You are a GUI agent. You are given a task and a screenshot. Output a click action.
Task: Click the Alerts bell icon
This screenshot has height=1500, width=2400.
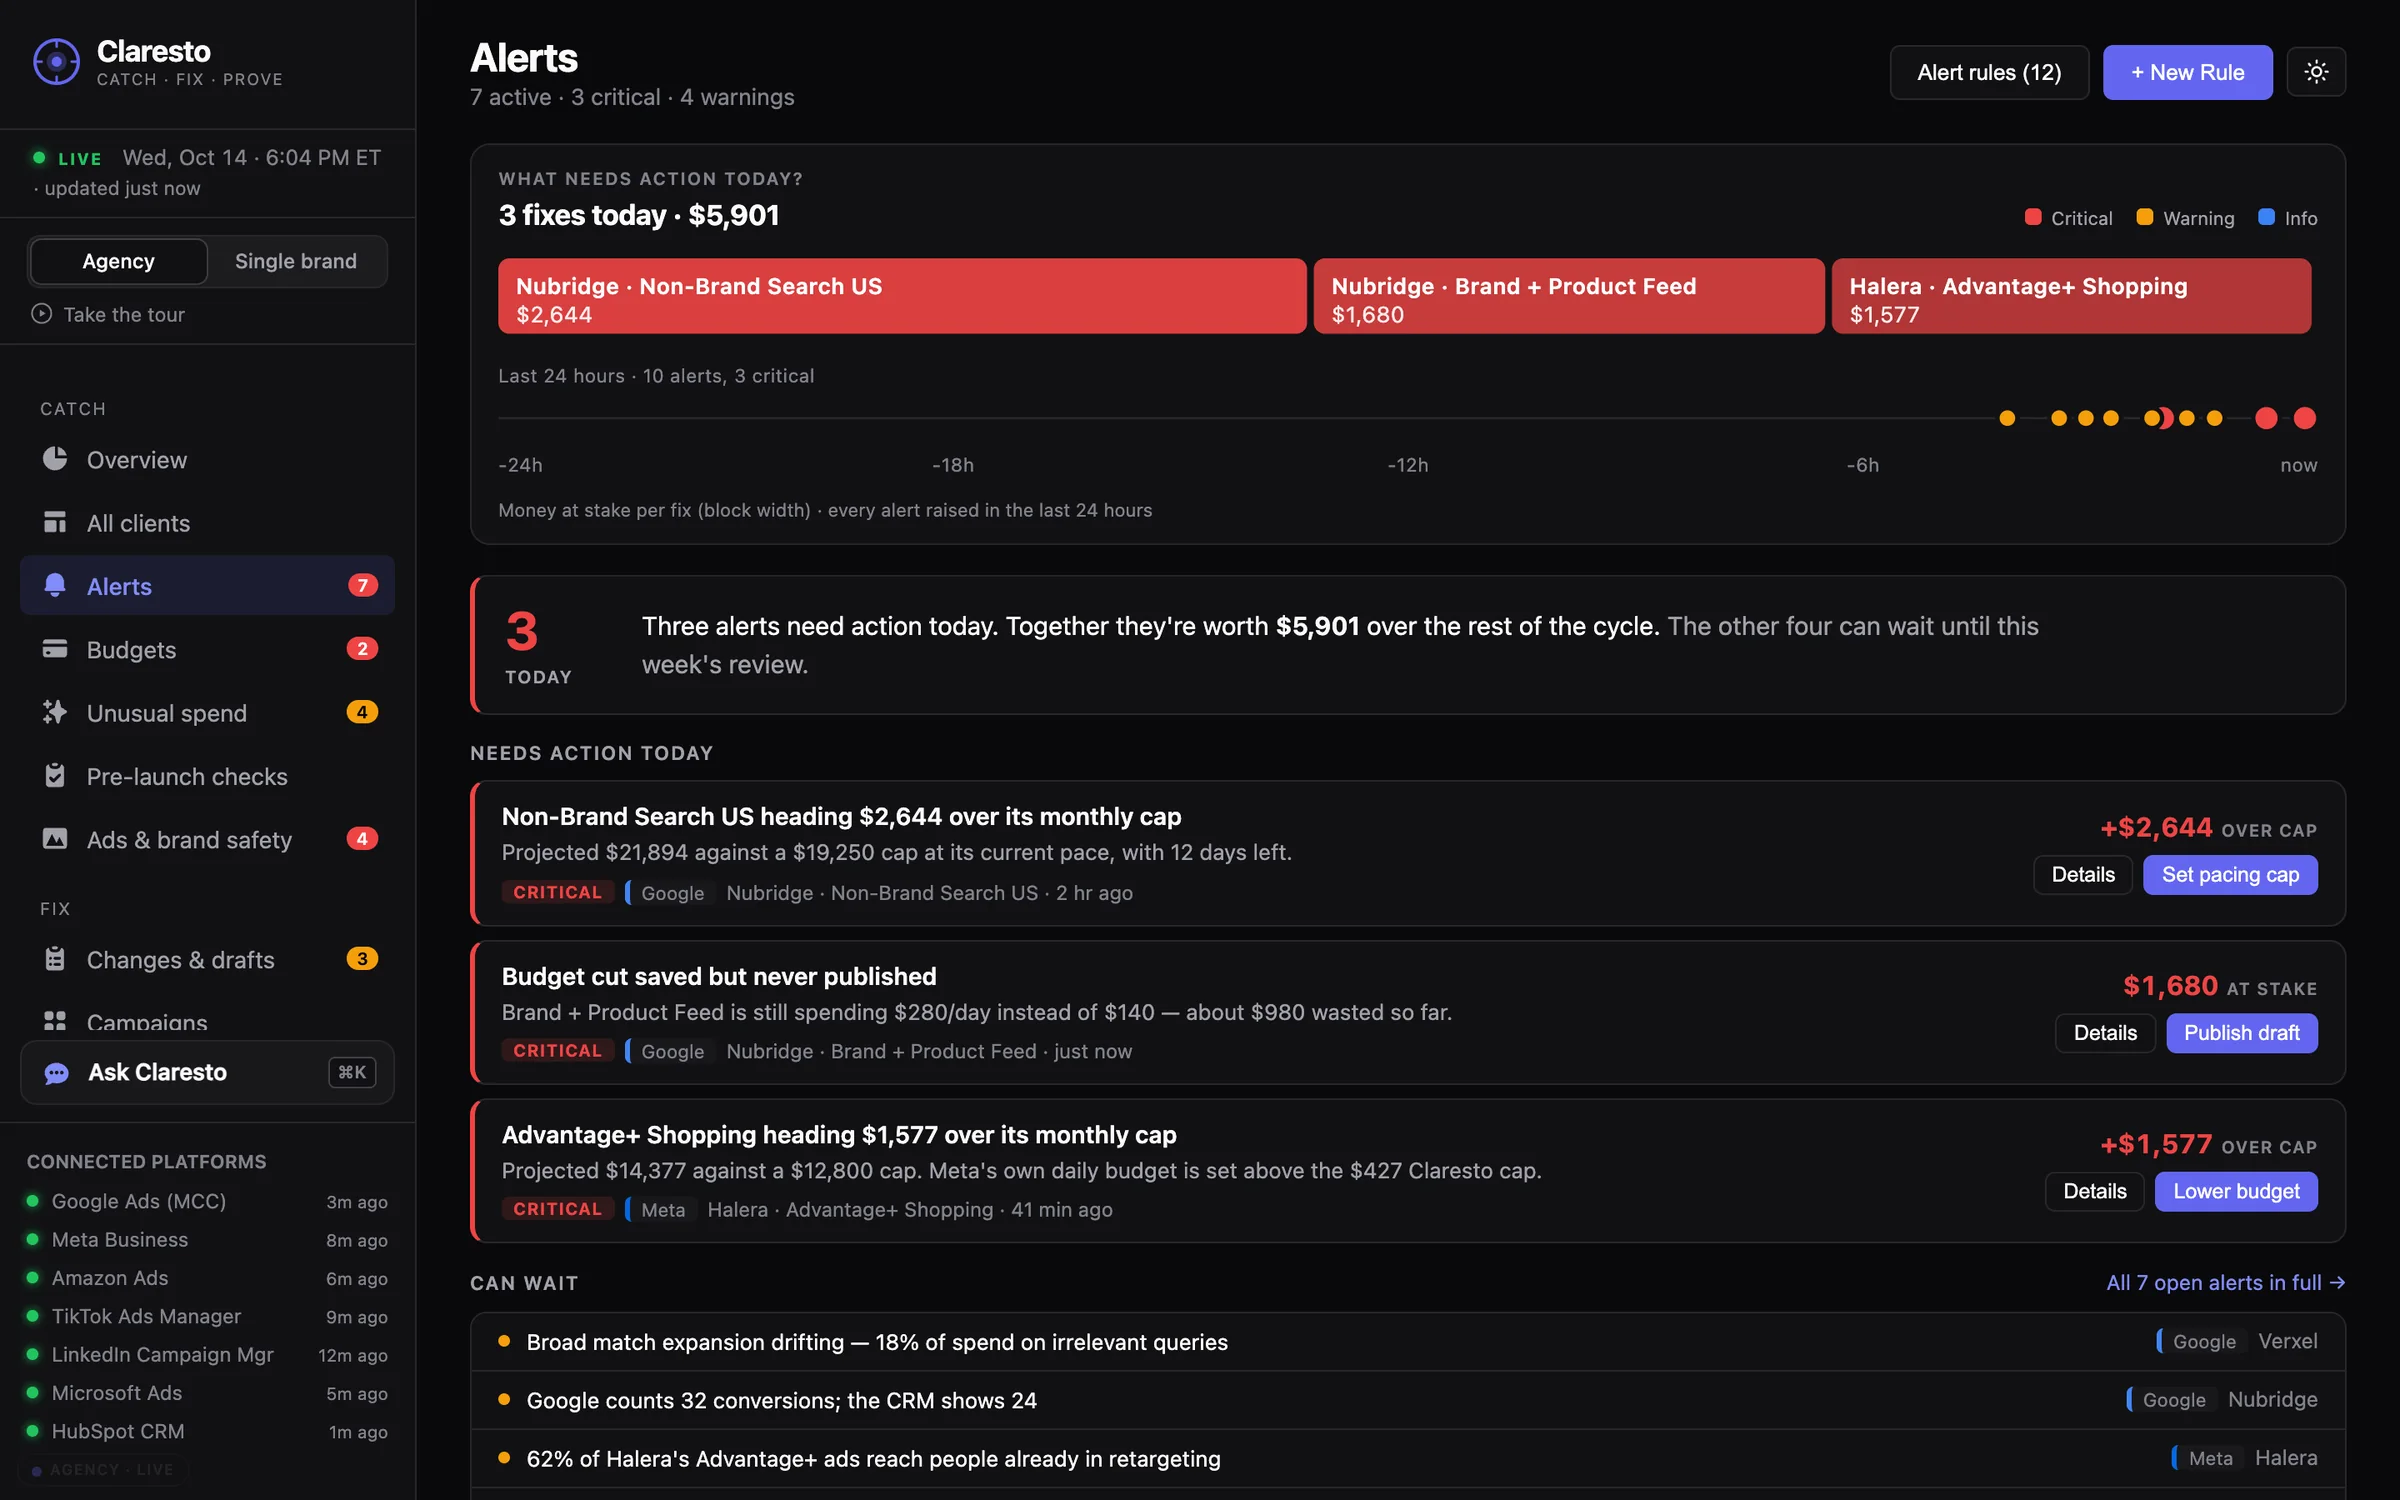(x=55, y=585)
